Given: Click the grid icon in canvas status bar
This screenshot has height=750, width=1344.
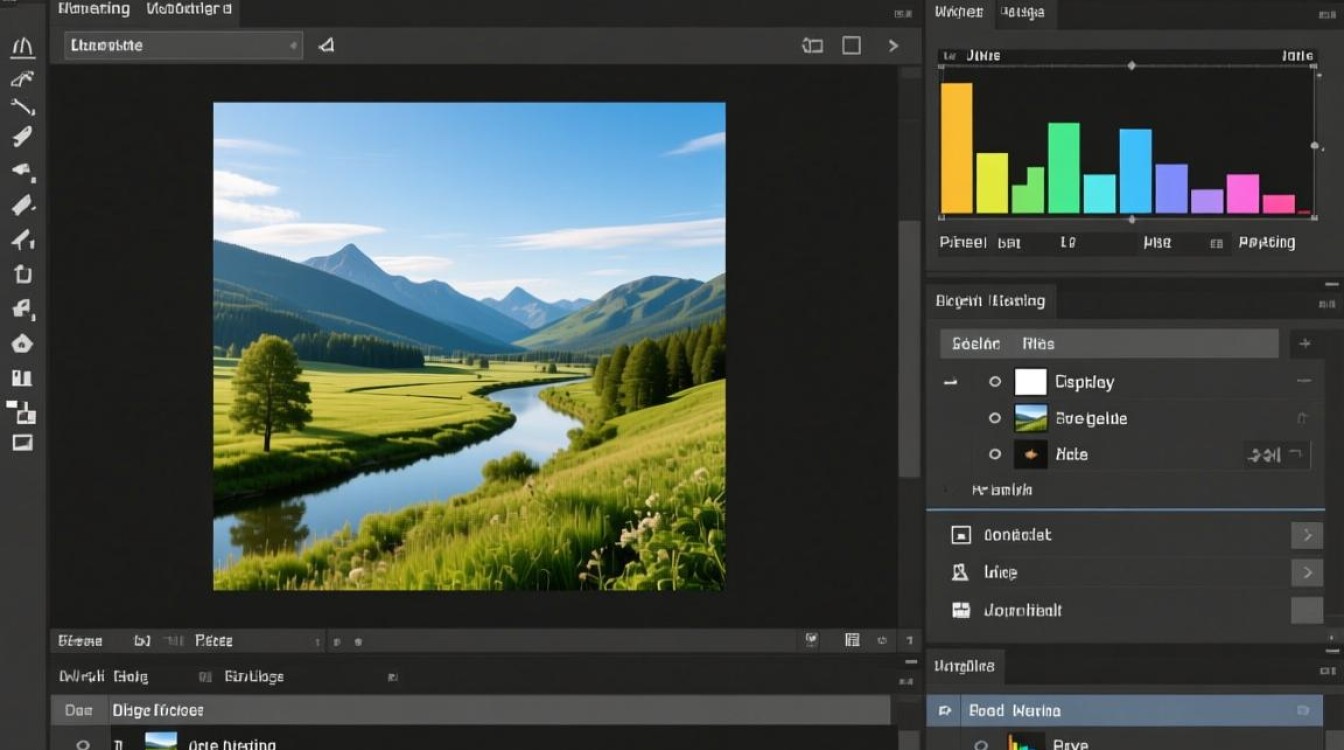Looking at the screenshot, I should coord(852,640).
